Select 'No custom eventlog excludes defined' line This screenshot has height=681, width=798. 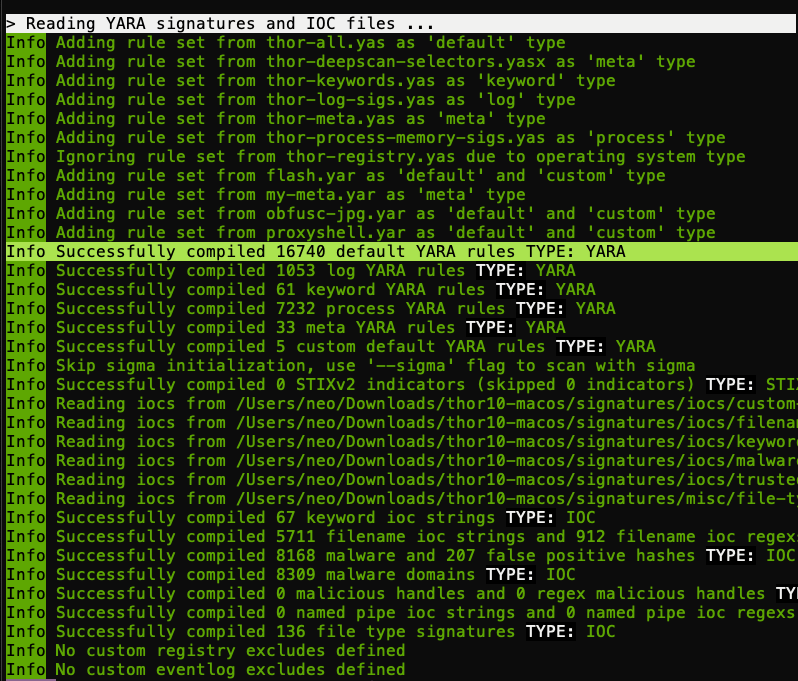pyautogui.click(x=230, y=670)
